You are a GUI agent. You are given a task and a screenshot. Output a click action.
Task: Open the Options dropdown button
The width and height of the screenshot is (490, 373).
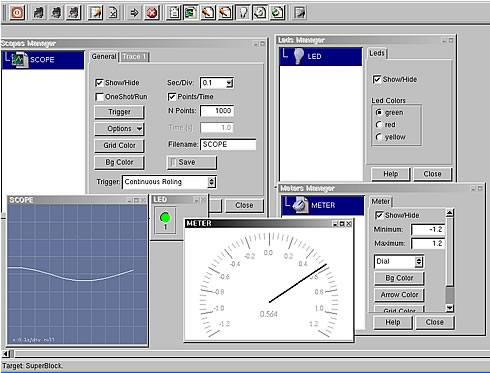(119, 129)
